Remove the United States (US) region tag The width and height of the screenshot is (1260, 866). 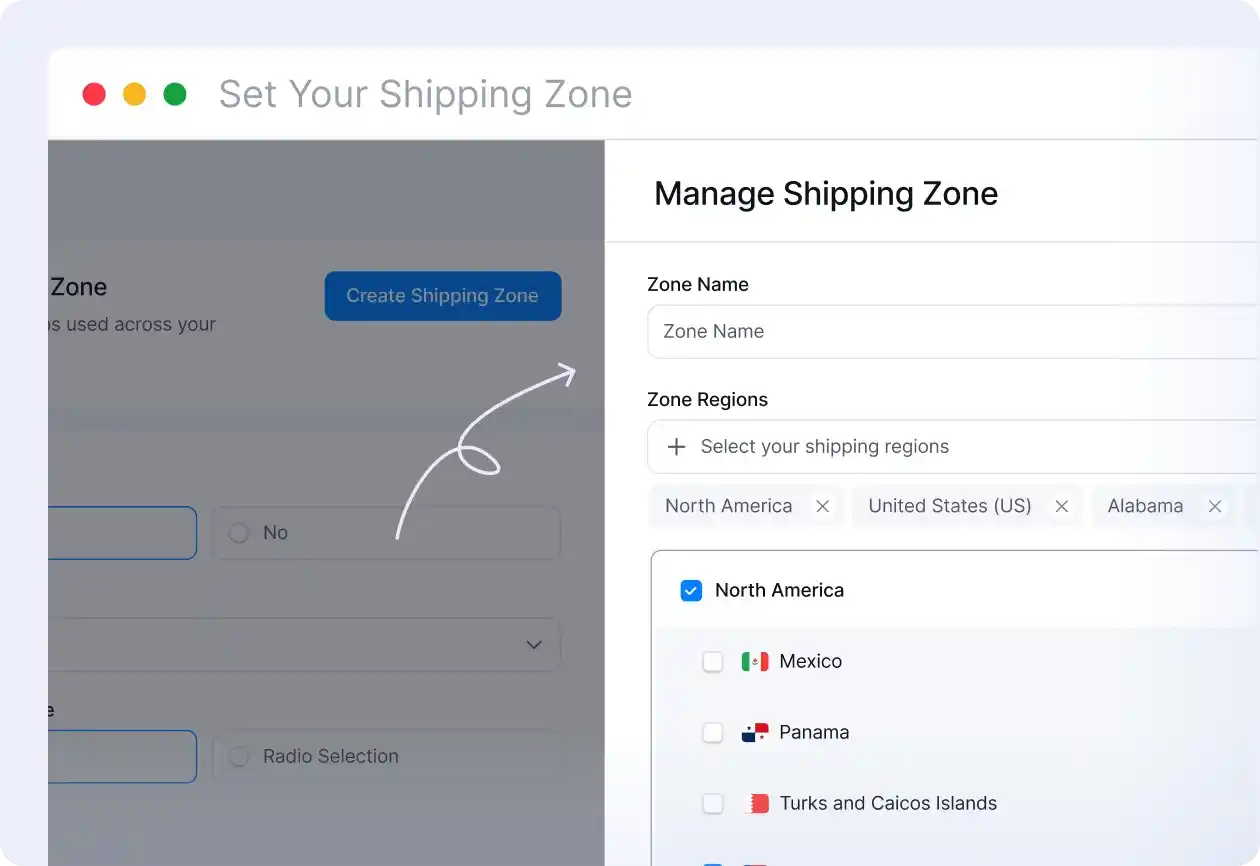[x=1061, y=506]
